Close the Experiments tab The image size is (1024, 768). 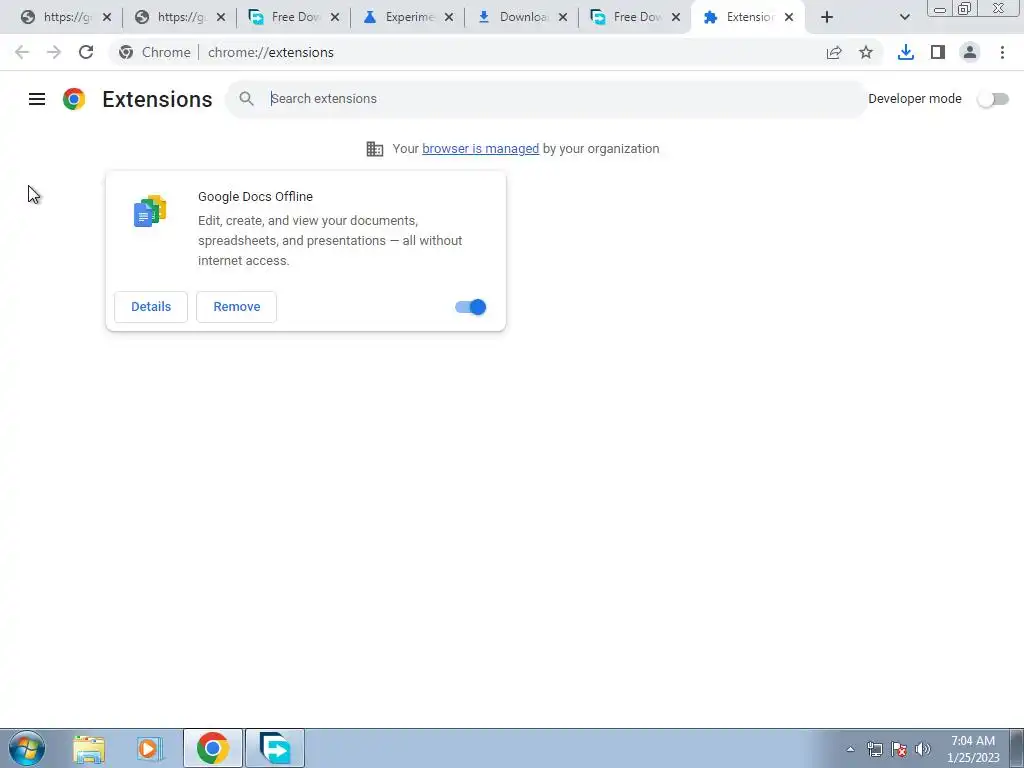[x=449, y=17]
